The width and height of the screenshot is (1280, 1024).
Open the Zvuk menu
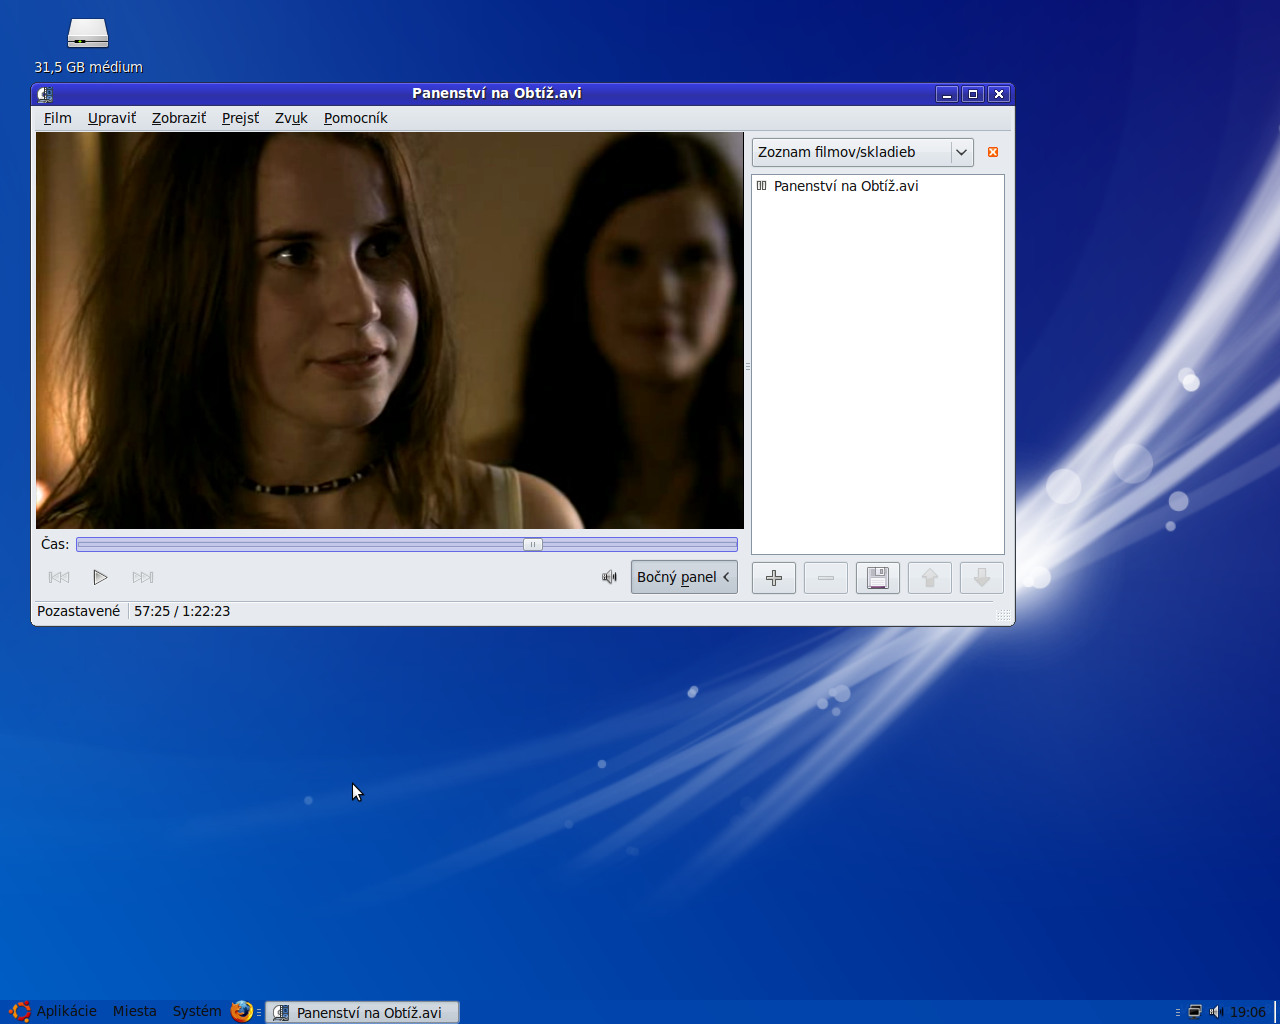[291, 118]
